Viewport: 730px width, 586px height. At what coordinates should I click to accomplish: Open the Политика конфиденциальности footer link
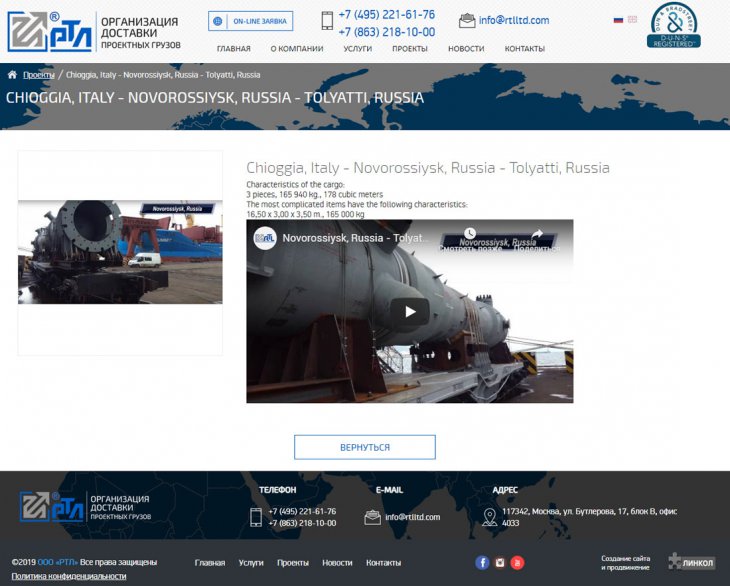(x=69, y=576)
